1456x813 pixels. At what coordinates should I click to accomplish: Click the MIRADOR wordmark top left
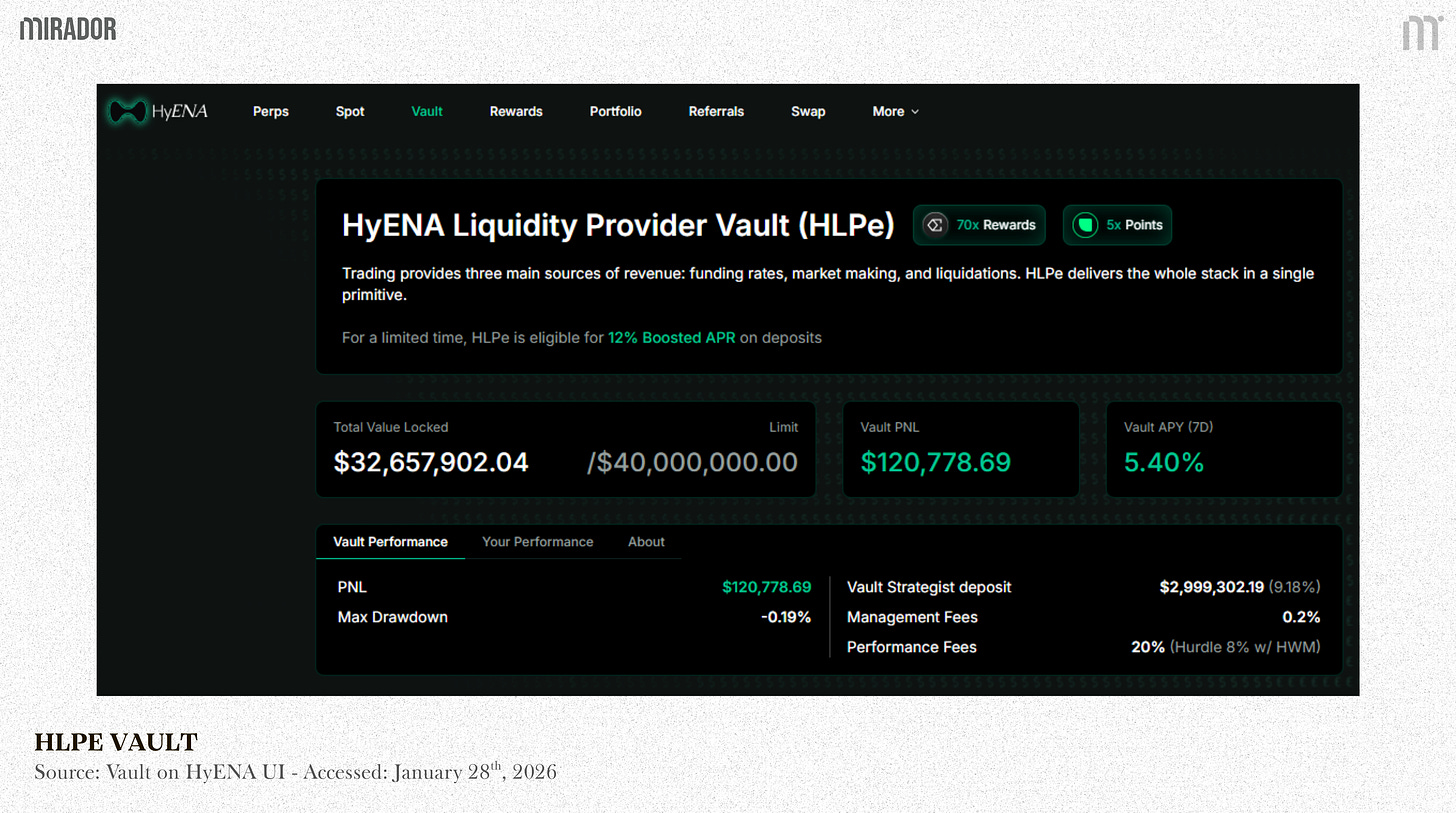[x=68, y=29]
